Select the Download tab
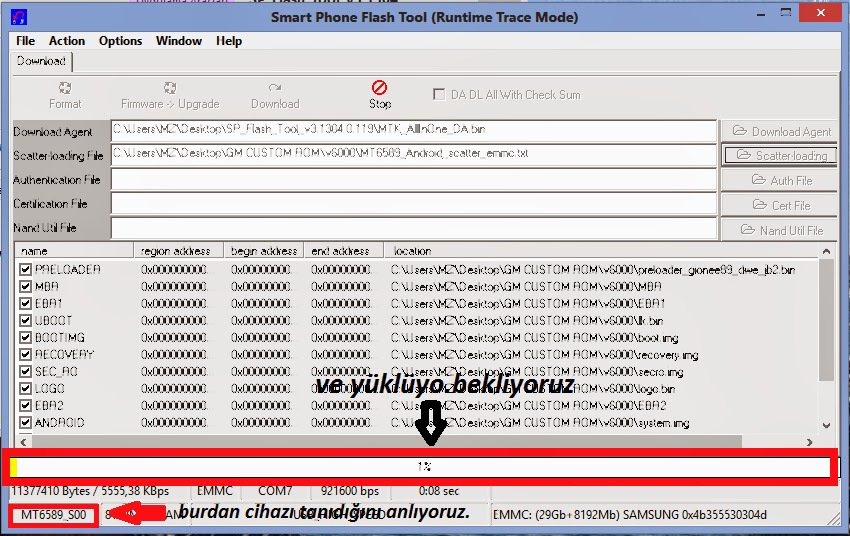The height and width of the screenshot is (536, 850). [x=41, y=61]
